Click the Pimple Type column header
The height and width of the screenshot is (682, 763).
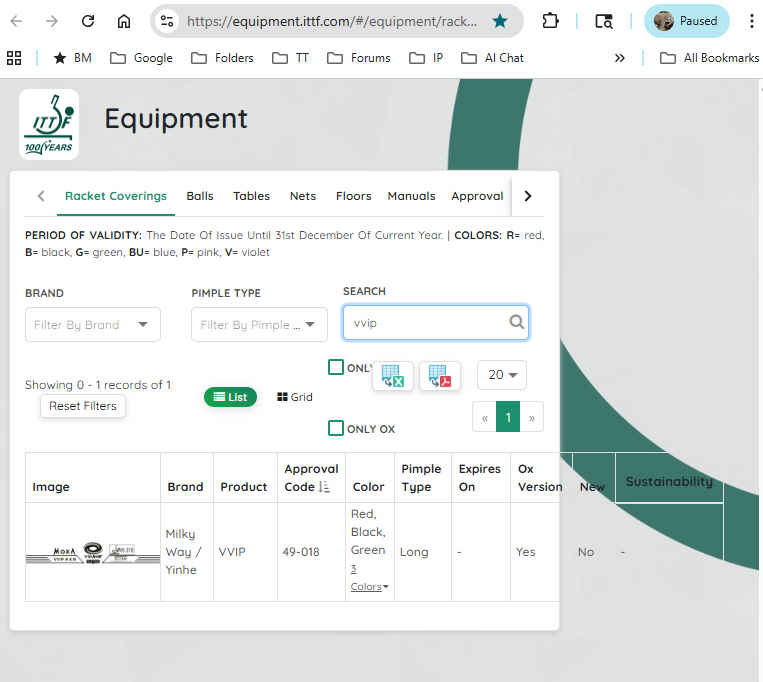(x=421, y=478)
